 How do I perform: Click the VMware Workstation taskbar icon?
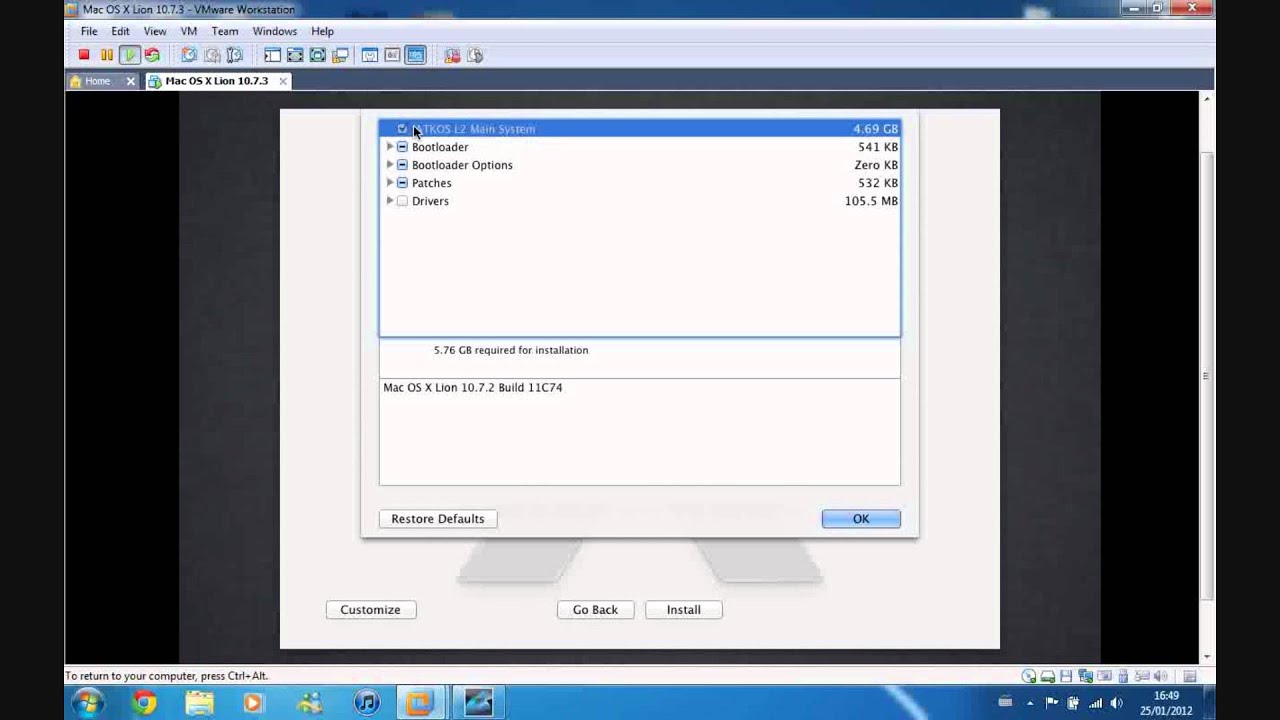[x=421, y=703]
